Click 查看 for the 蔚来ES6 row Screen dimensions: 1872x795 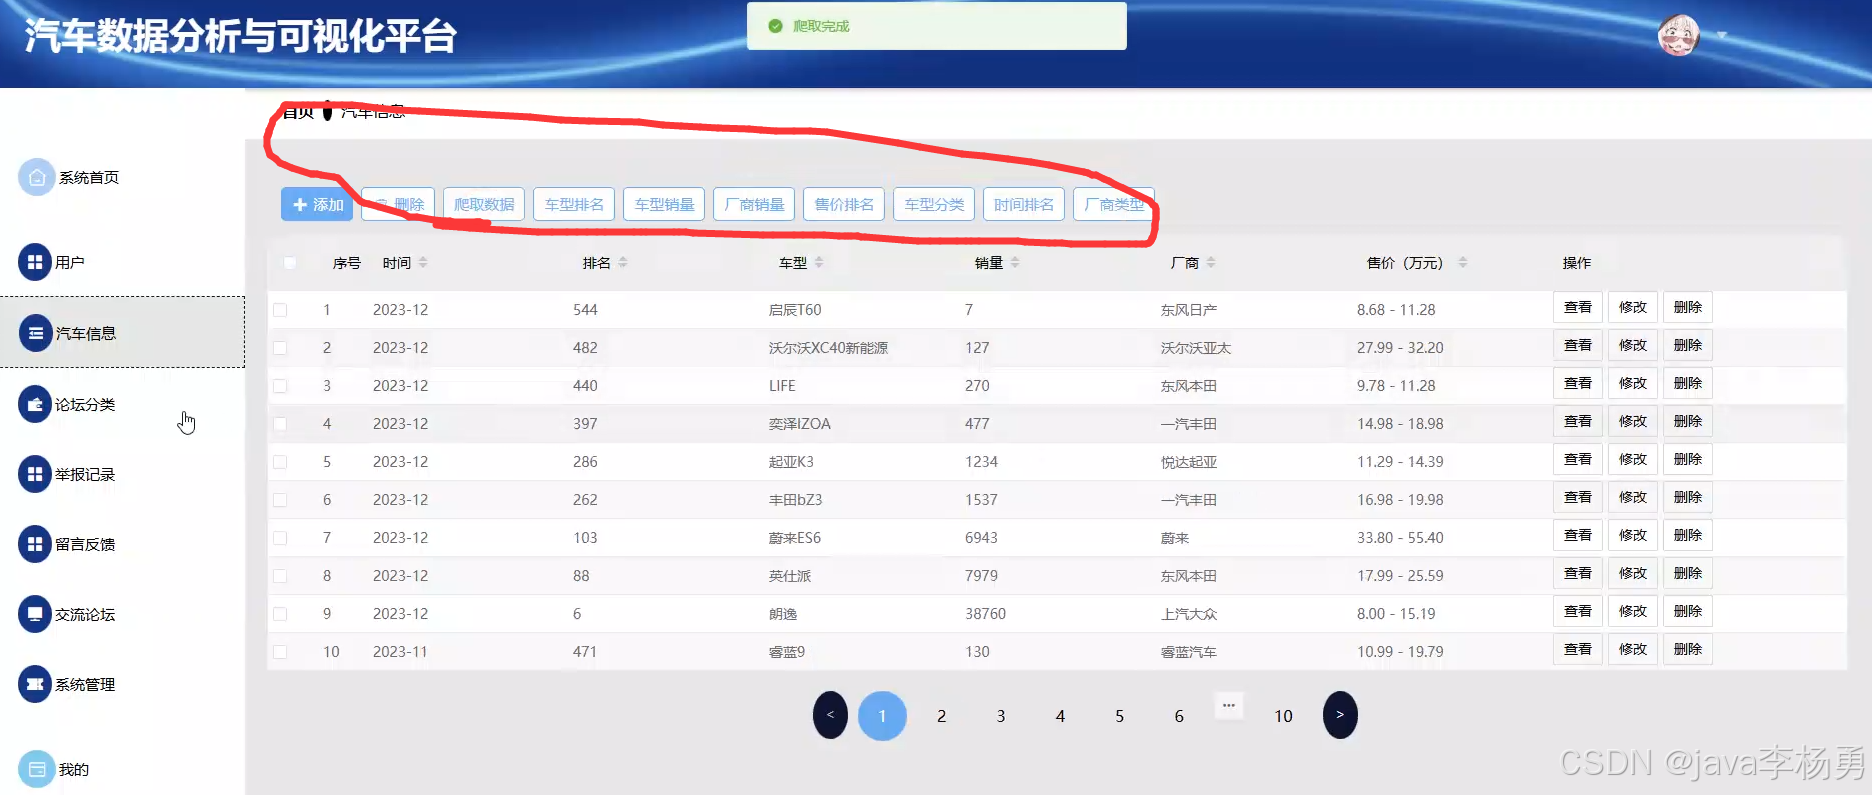pos(1578,535)
